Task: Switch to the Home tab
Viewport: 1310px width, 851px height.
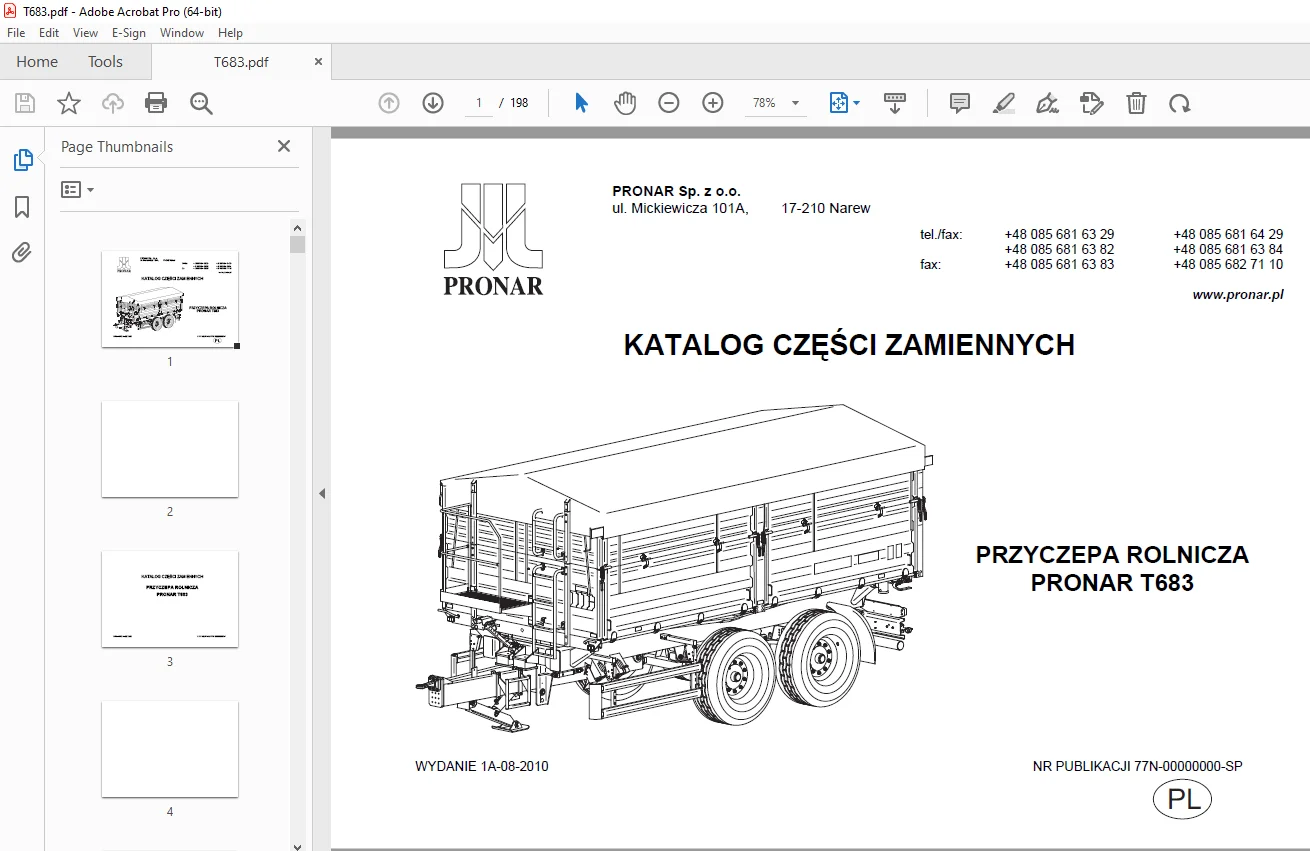Action: [37, 61]
